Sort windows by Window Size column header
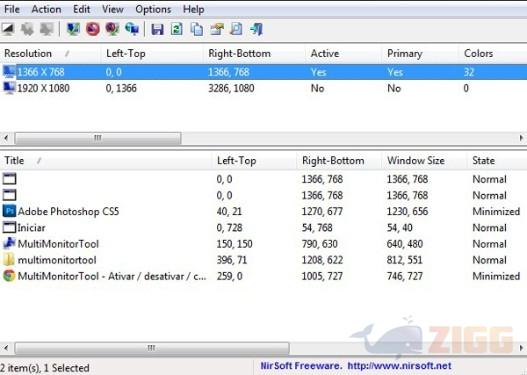 424,161
